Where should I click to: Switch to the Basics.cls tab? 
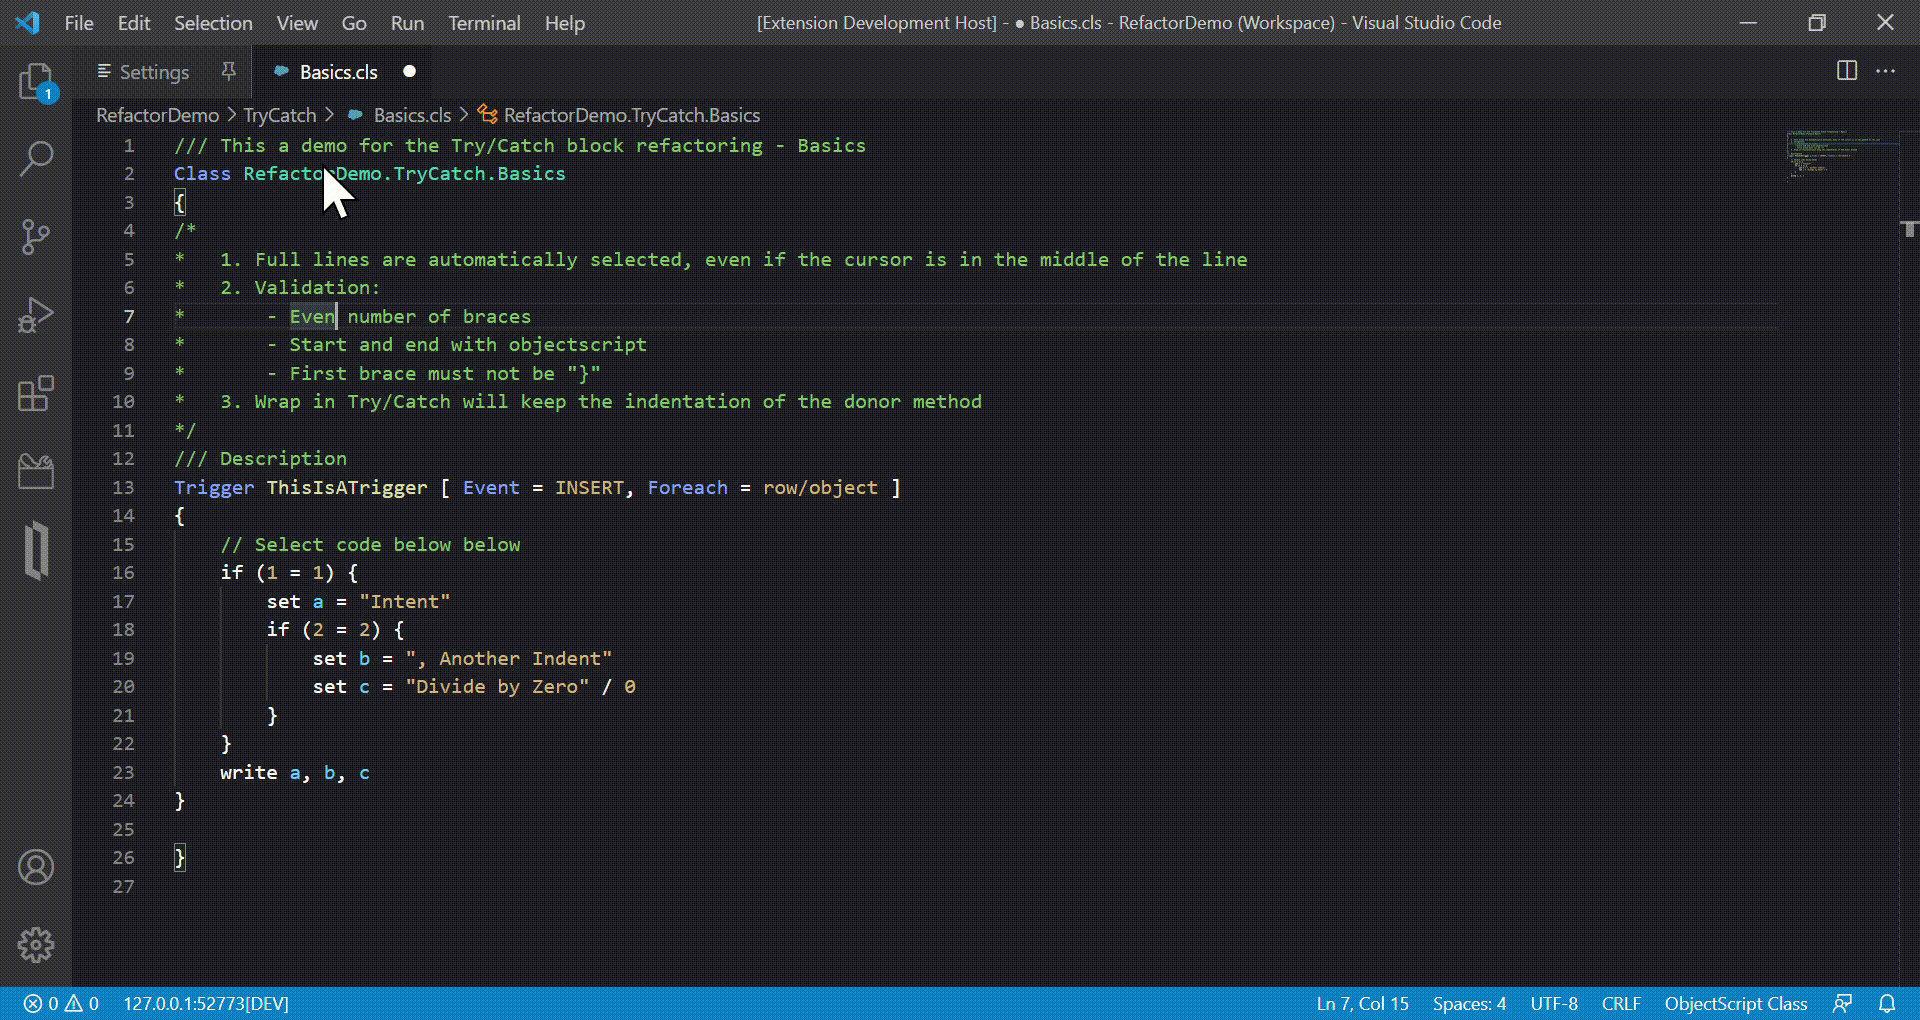point(339,72)
